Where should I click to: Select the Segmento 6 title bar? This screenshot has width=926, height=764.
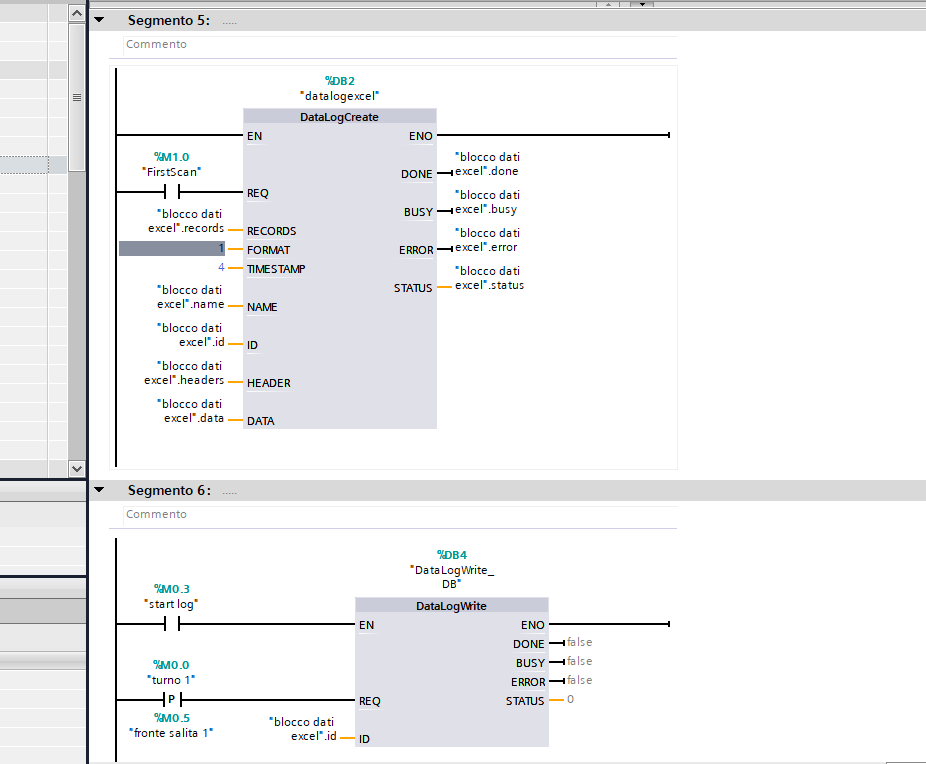point(500,490)
